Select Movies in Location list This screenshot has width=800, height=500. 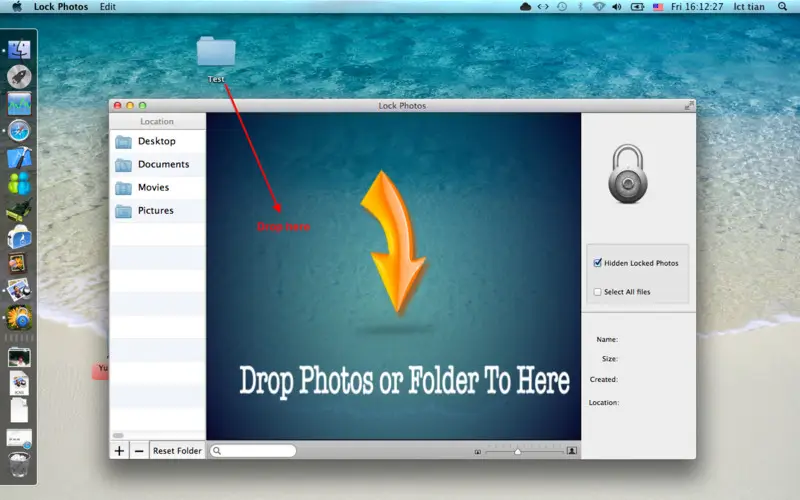click(x=158, y=187)
